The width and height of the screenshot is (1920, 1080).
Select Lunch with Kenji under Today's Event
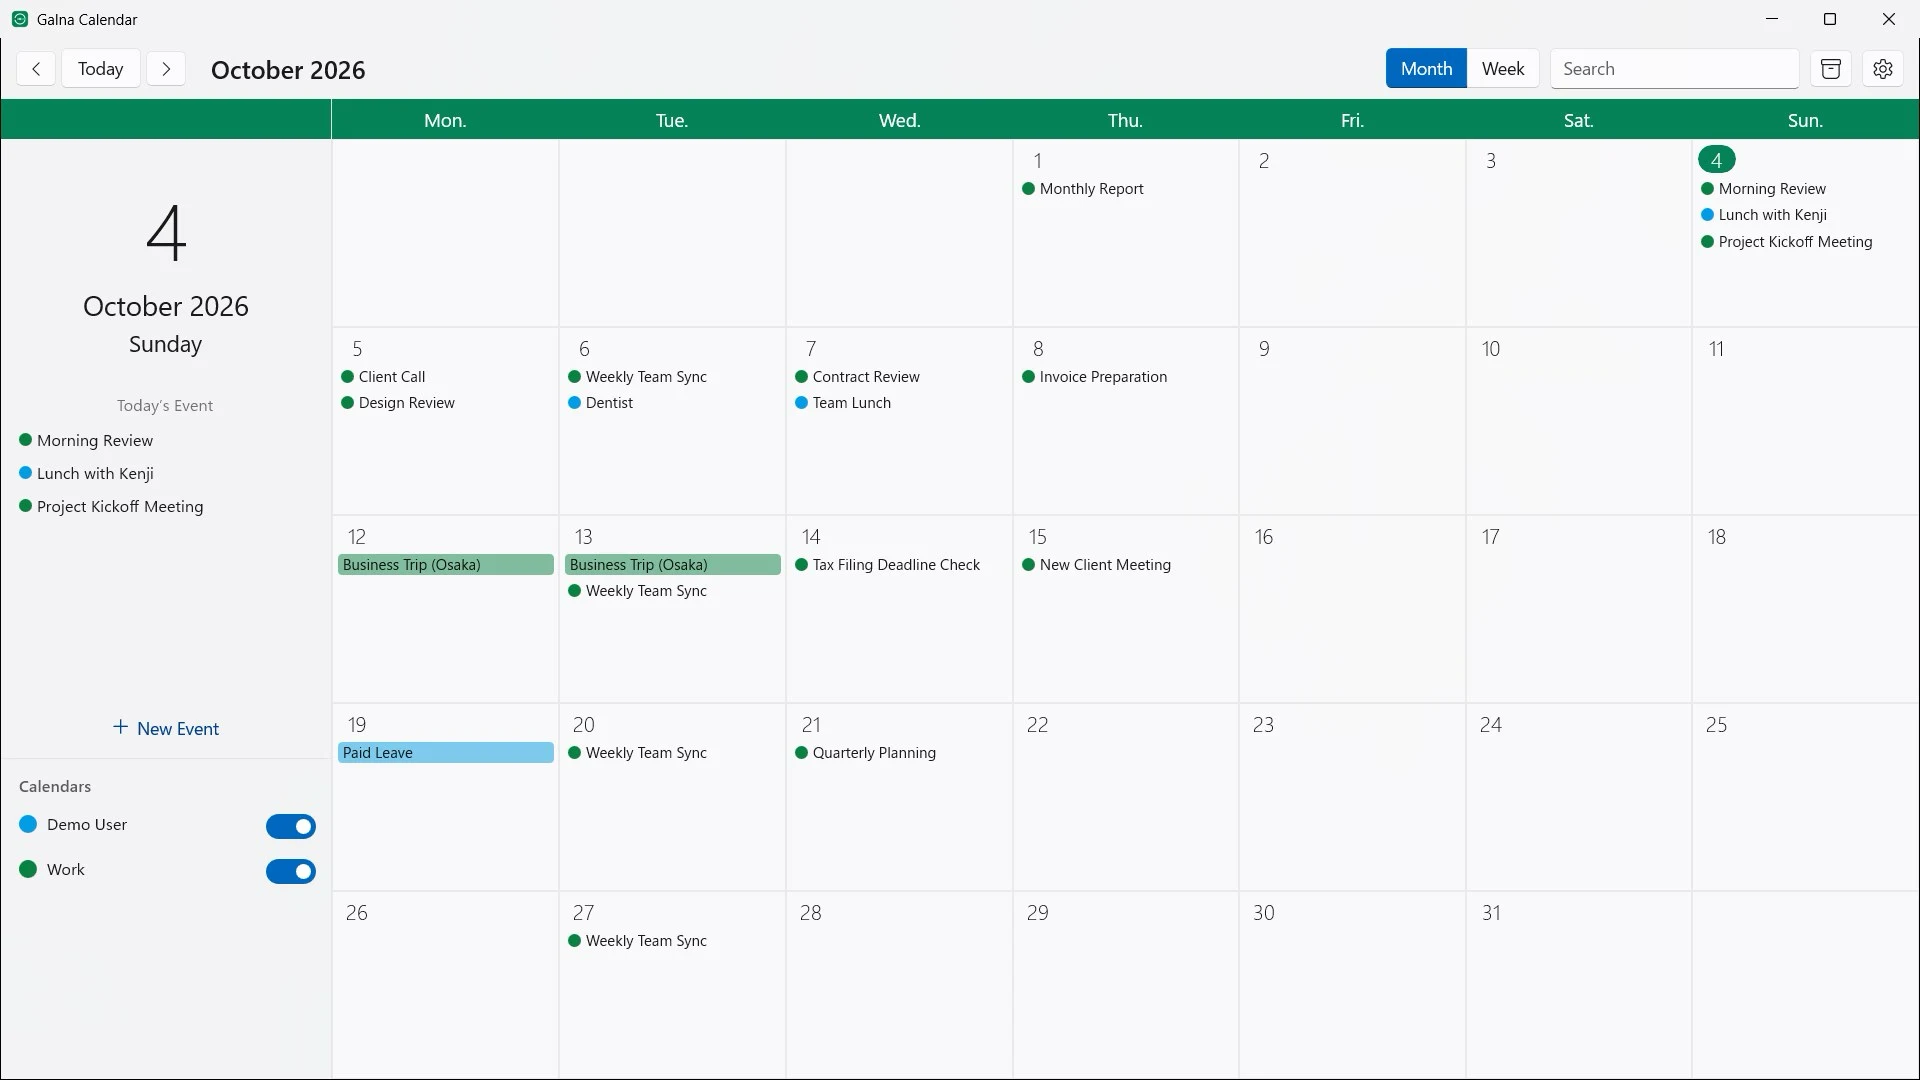pyautogui.click(x=86, y=473)
